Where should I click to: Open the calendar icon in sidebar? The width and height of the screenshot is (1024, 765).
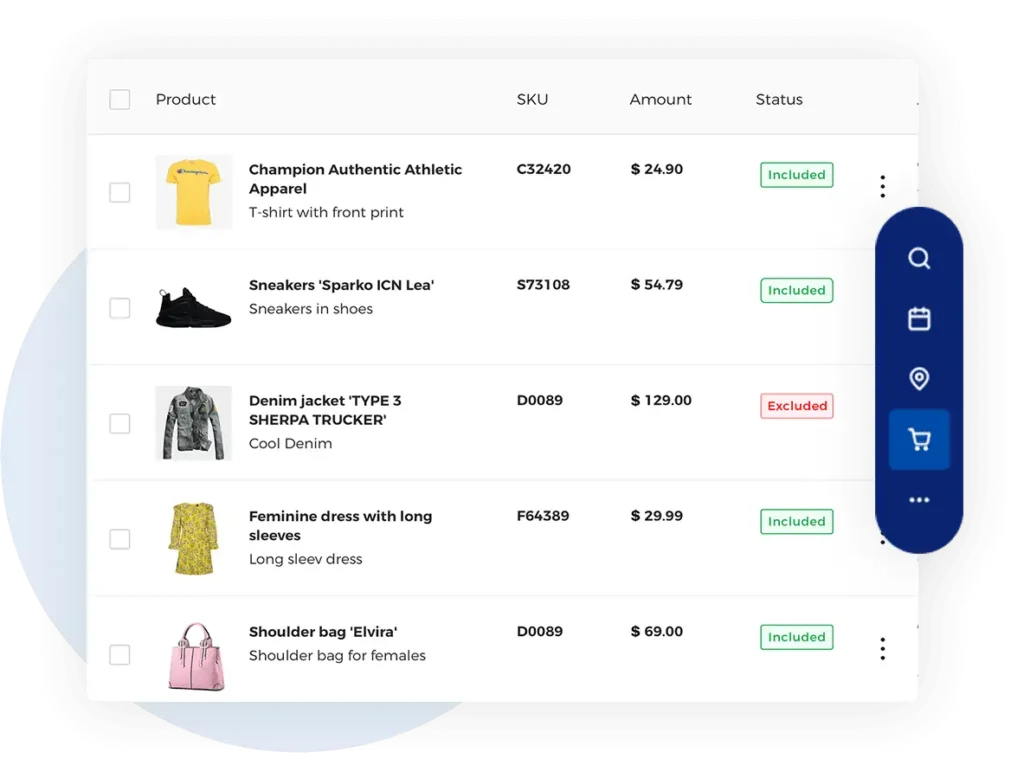point(919,319)
